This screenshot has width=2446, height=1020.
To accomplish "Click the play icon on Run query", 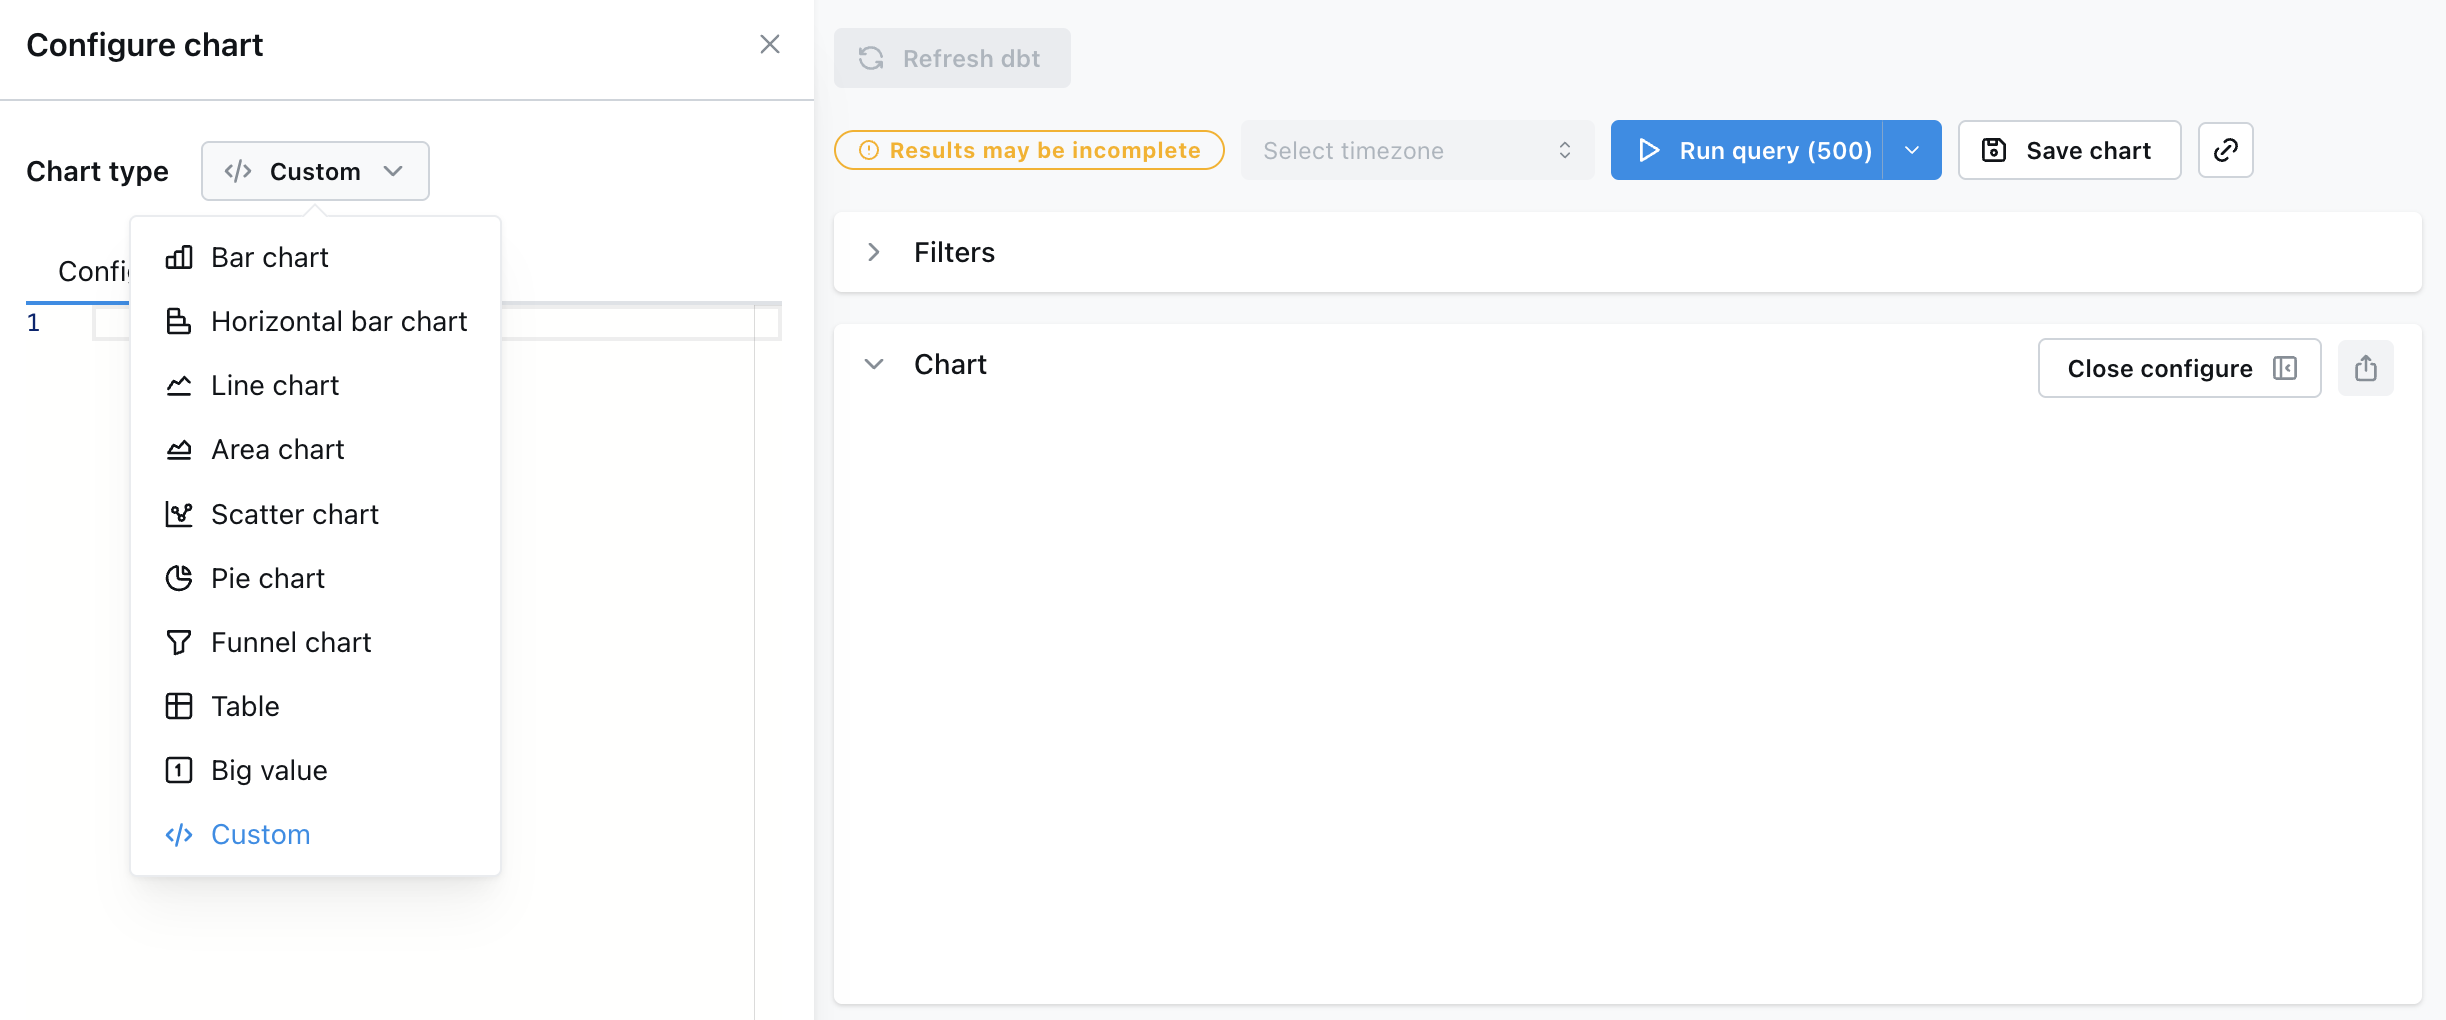I will (1649, 150).
